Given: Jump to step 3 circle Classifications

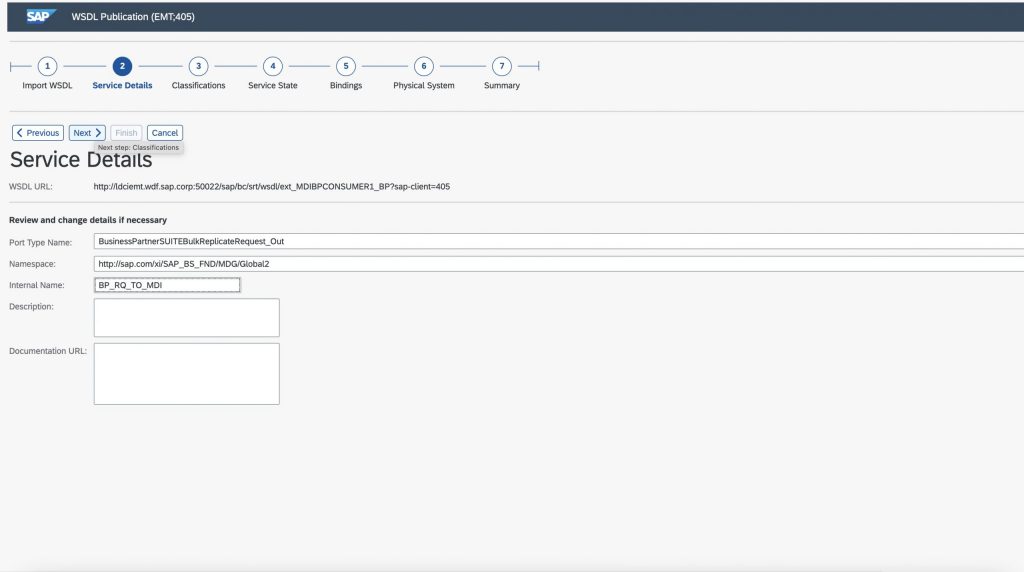Looking at the screenshot, I should click(199, 66).
